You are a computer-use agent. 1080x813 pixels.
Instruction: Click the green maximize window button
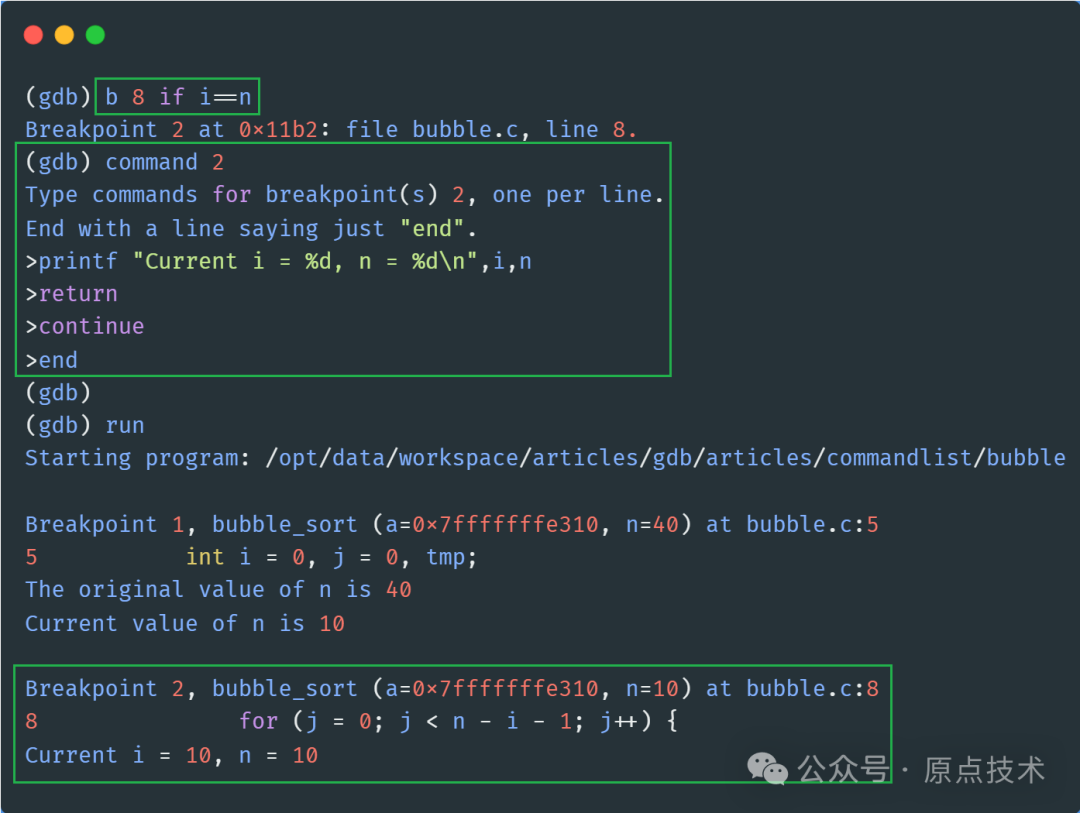[95, 34]
